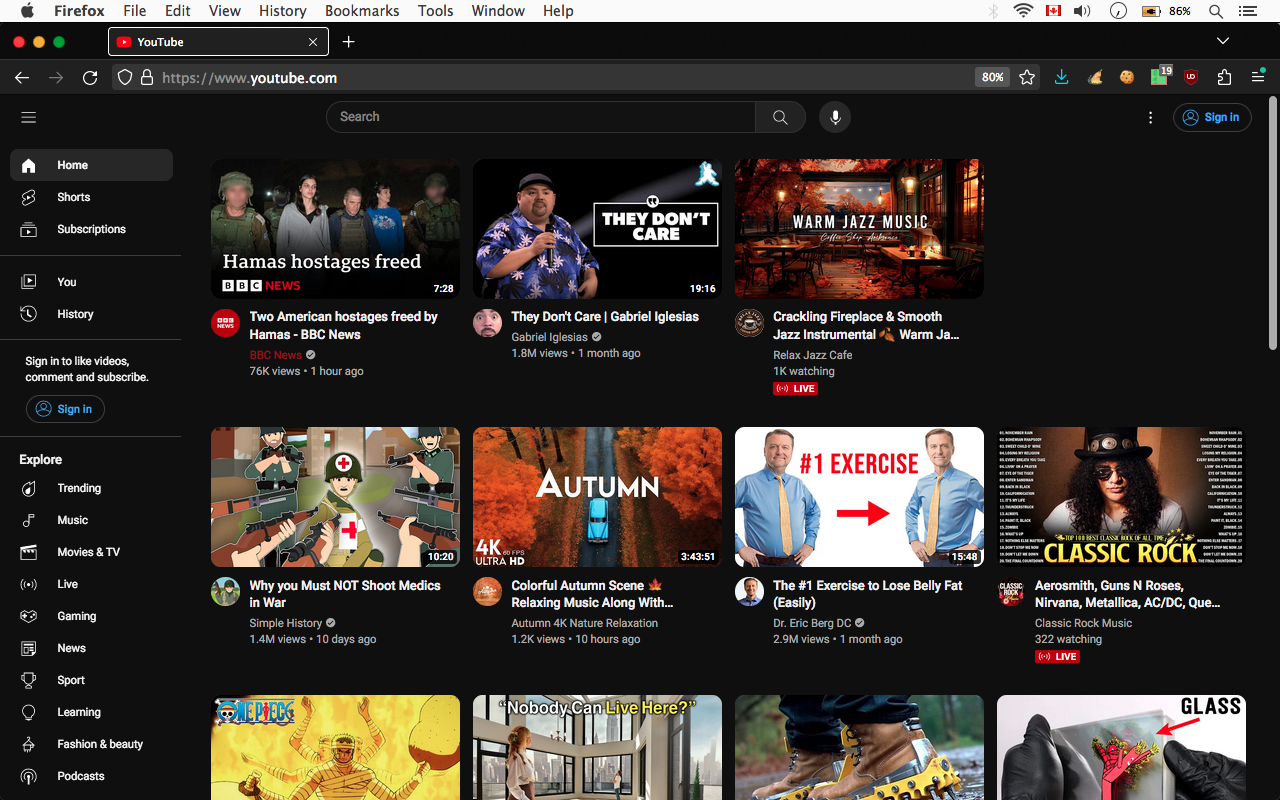Open 'Why you Must NOT Shoot Medics' title
Viewport: 1280px width, 800px height.
345,594
